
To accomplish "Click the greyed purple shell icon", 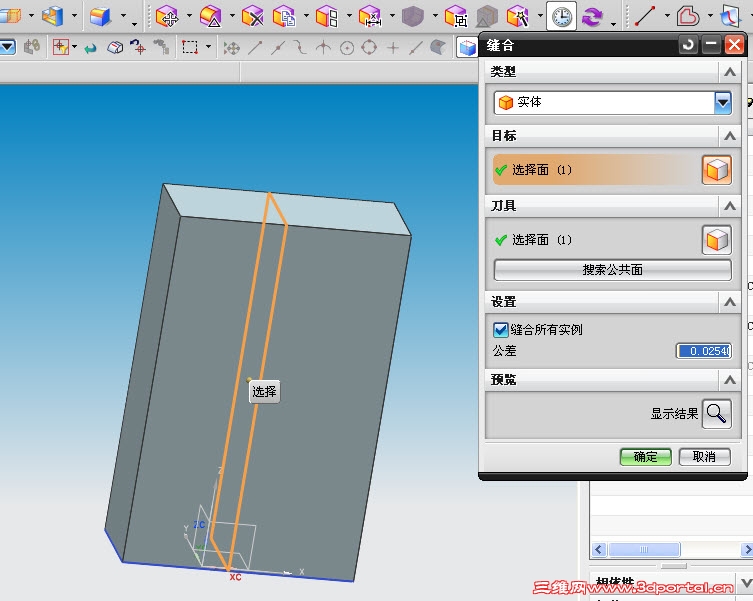I will pyautogui.click(x=413, y=16).
